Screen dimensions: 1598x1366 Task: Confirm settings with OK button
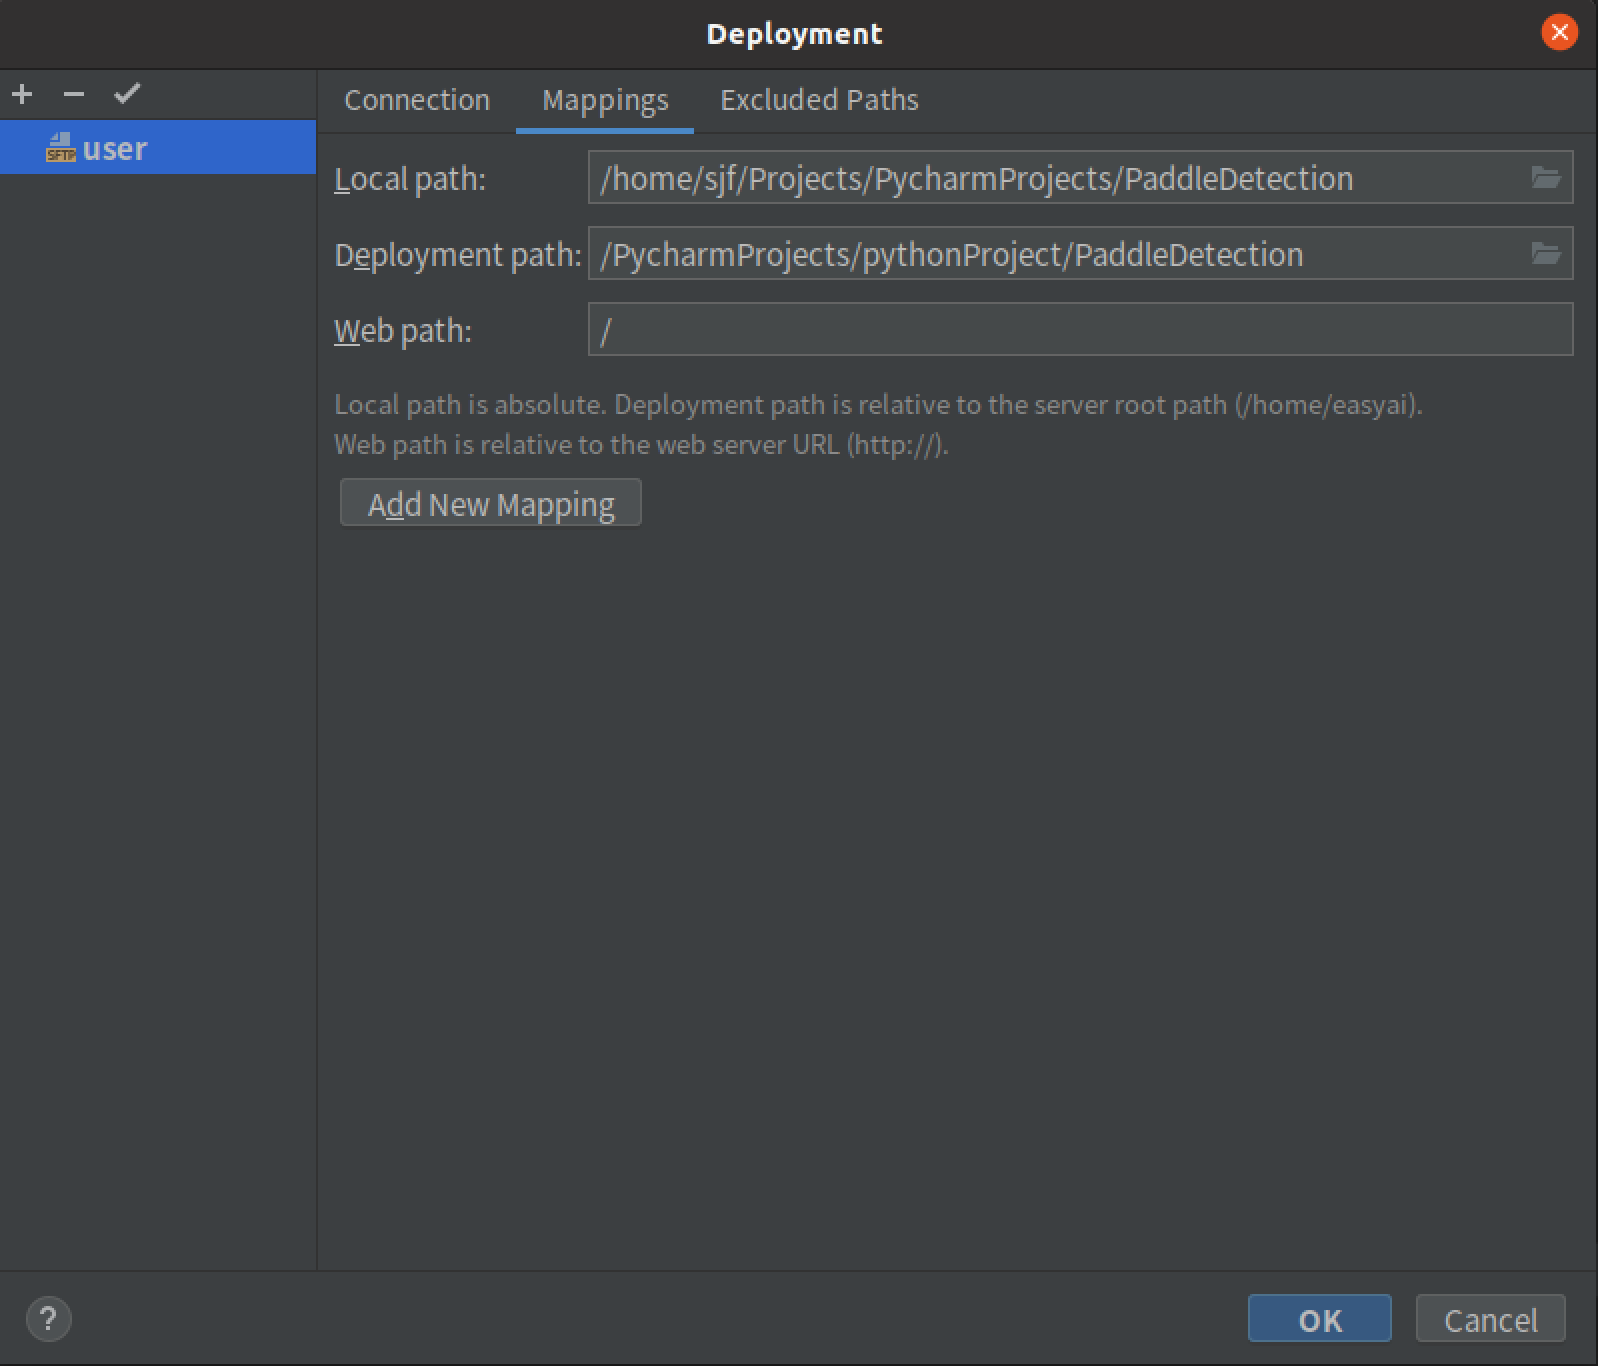coord(1319,1319)
